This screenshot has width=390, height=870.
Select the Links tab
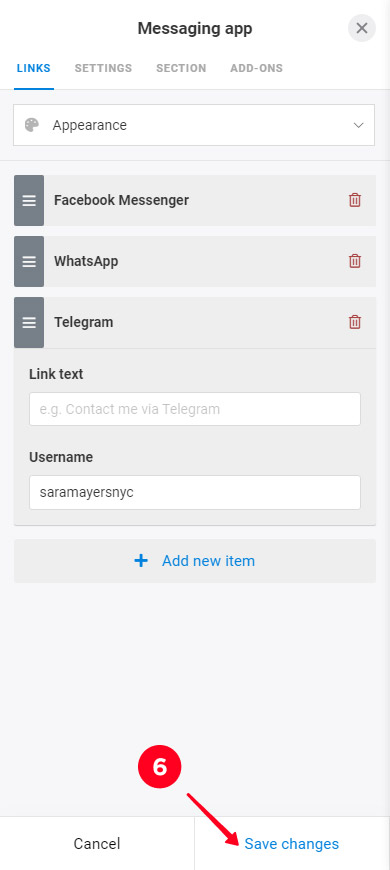coord(34,68)
